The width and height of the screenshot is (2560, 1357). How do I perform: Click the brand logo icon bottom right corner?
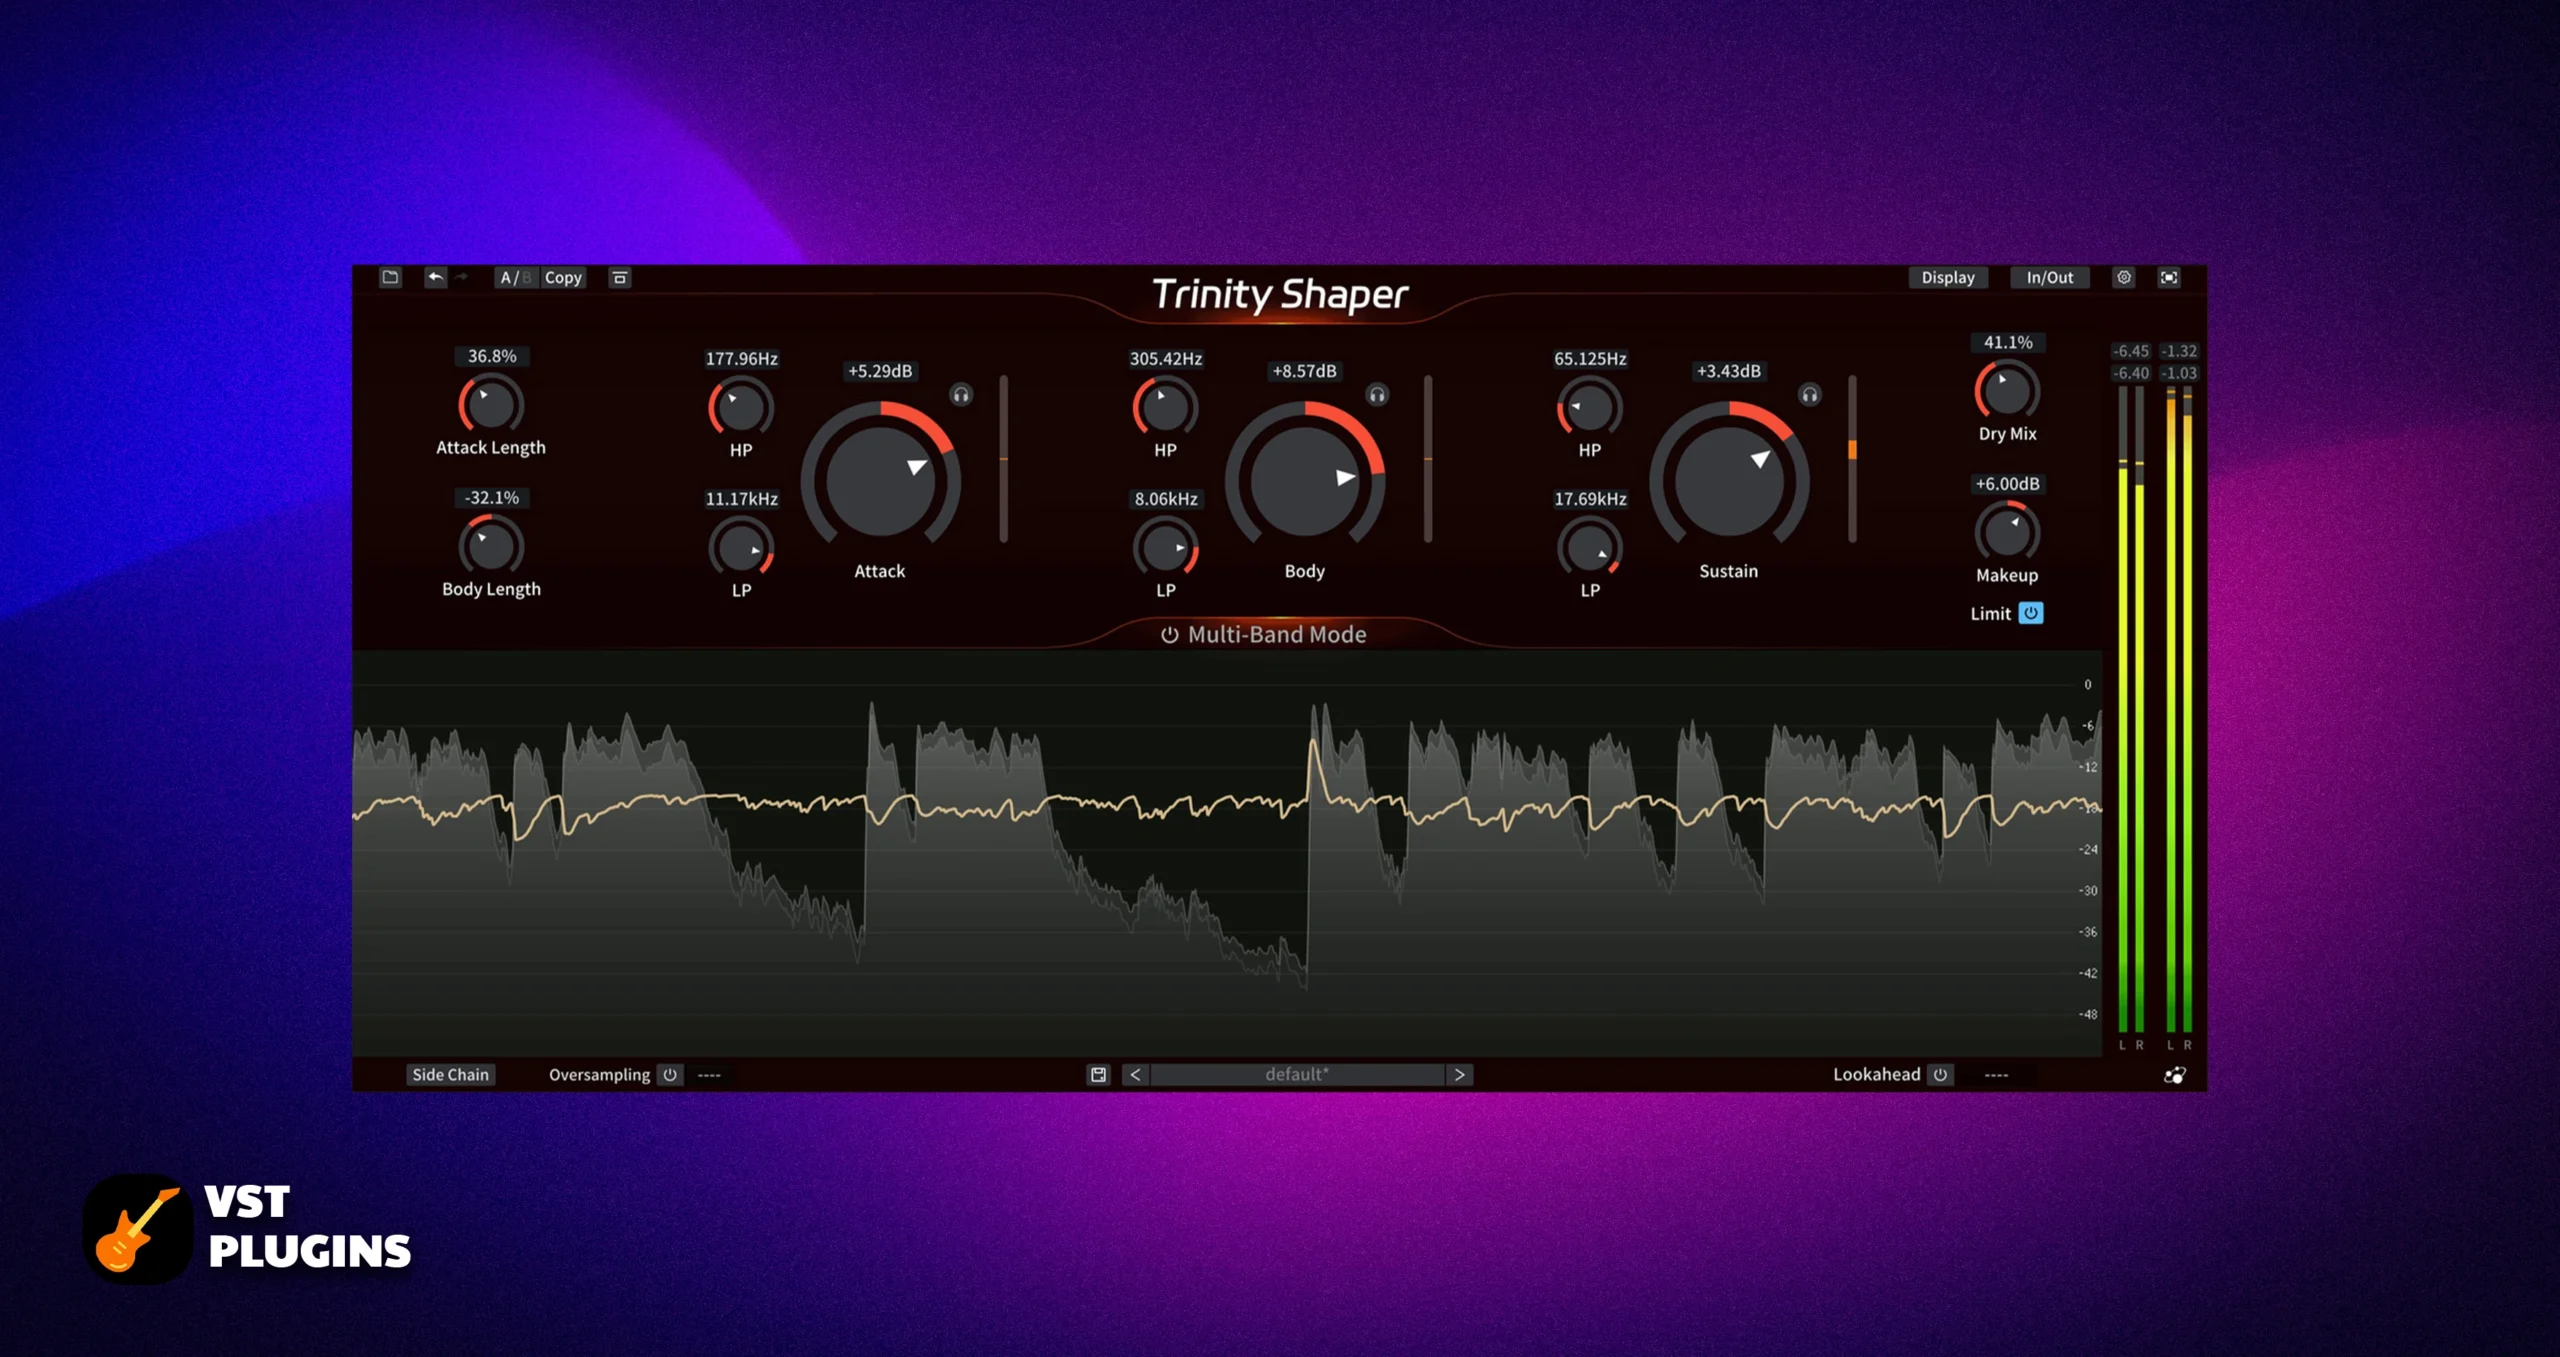[x=2174, y=1075]
